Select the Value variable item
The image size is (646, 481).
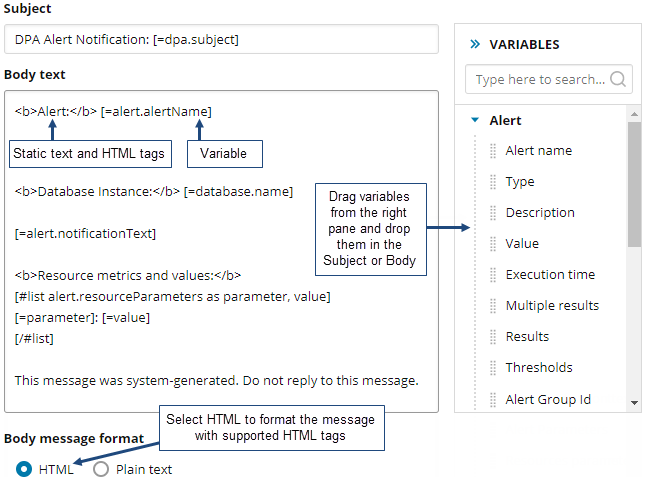(522, 244)
